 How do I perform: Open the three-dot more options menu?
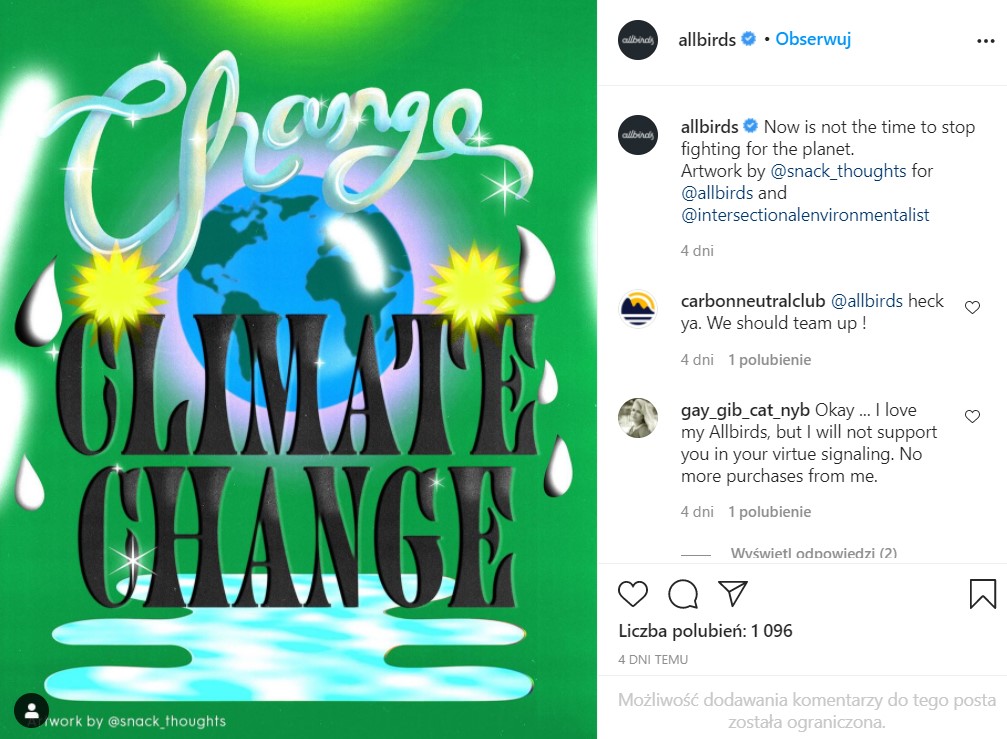[x=985, y=42]
